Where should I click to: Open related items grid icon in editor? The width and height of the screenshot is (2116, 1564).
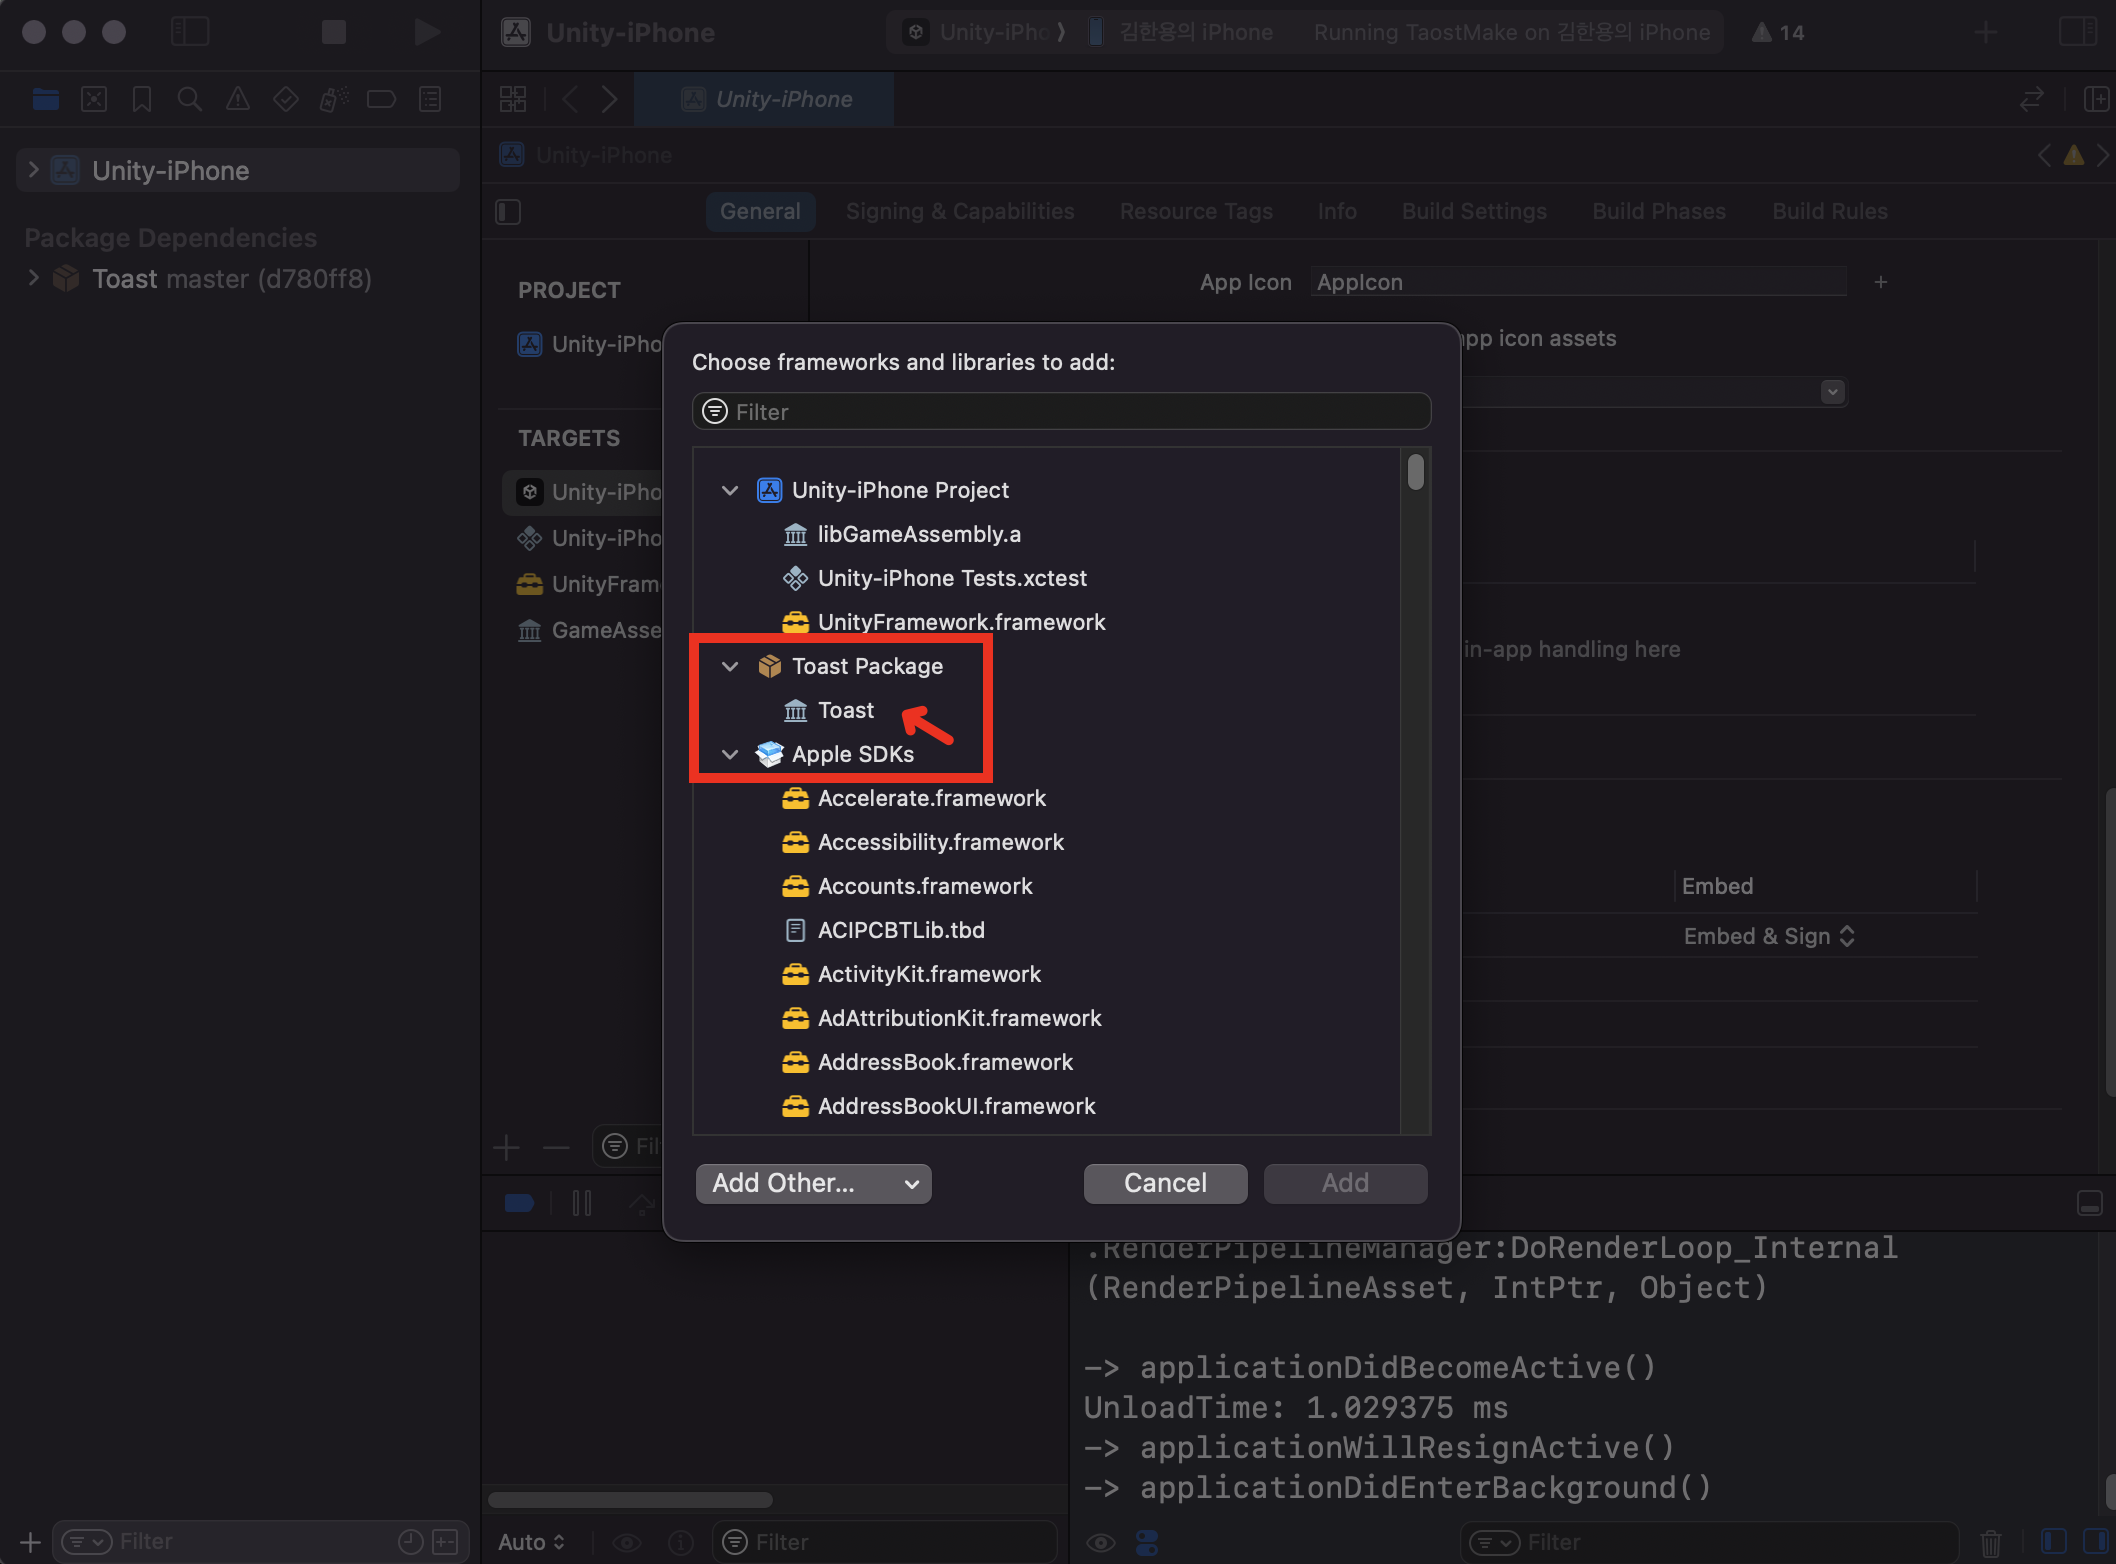pos(513,99)
